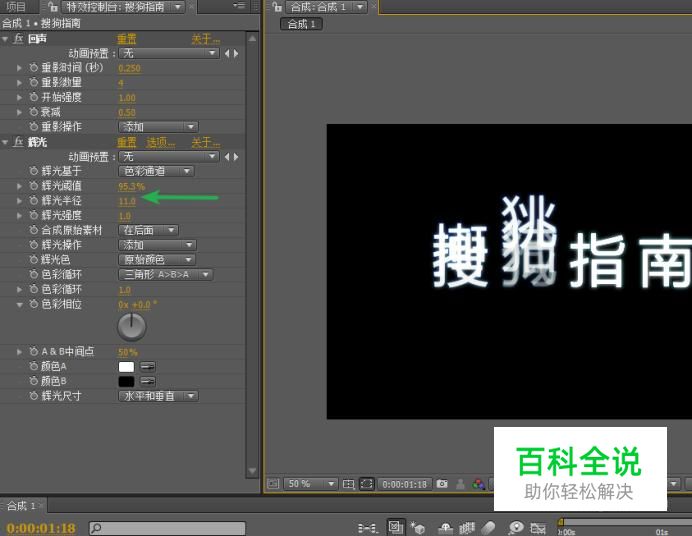Open the 合成原始素材 在后面 dropdown
This screenshot has height=536, width=692.
pos(148,230)
